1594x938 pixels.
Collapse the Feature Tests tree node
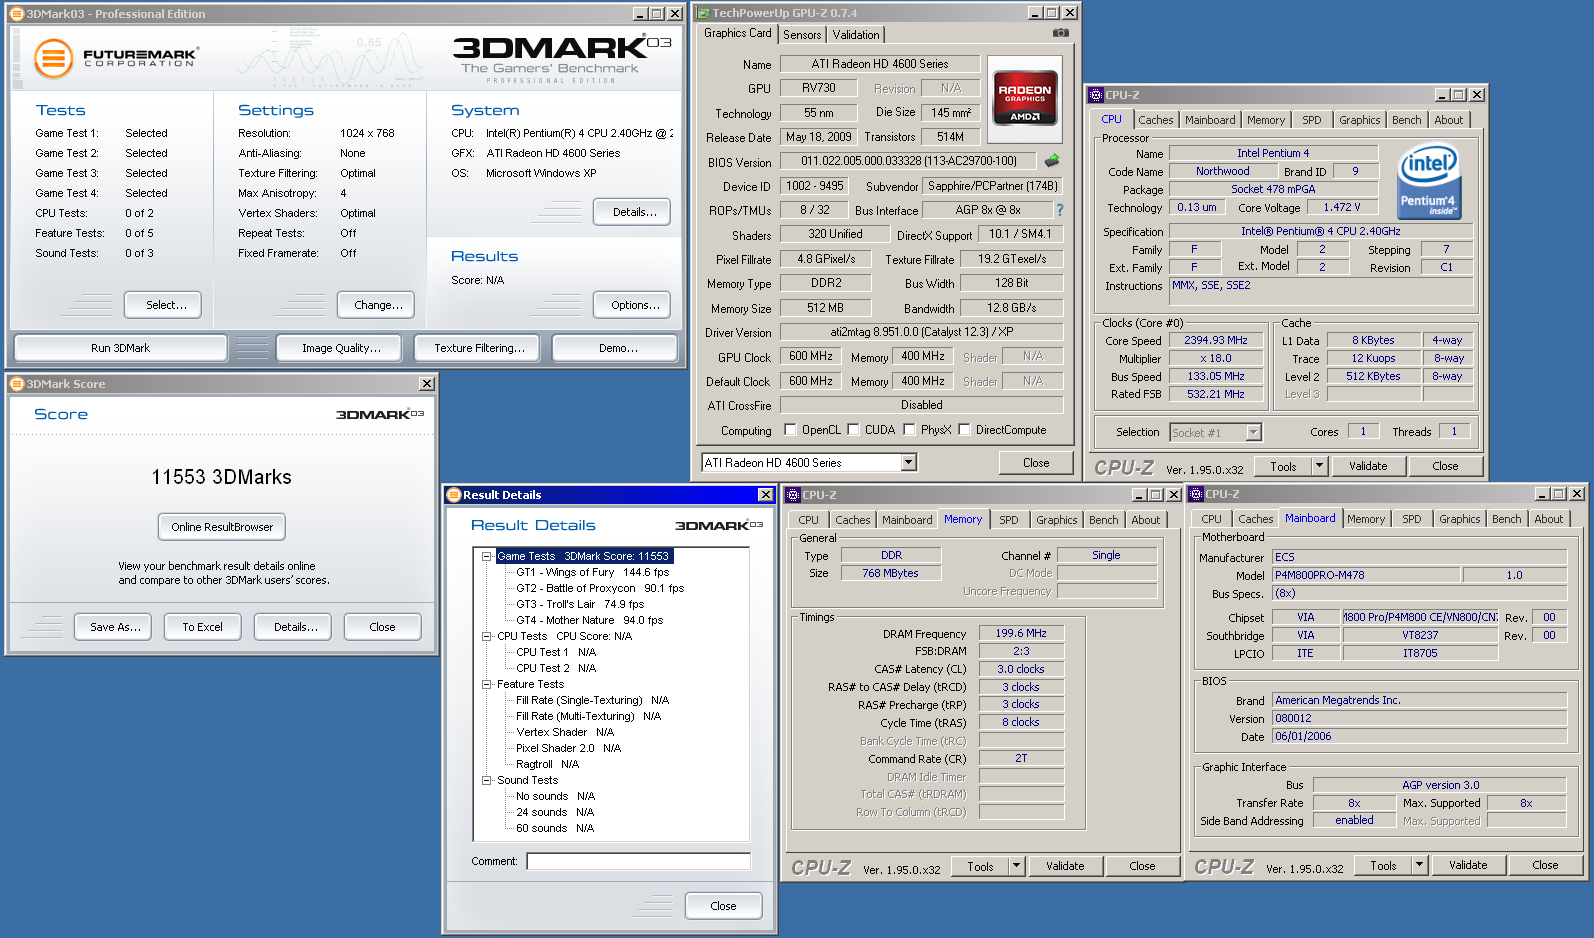coord(487,684)
